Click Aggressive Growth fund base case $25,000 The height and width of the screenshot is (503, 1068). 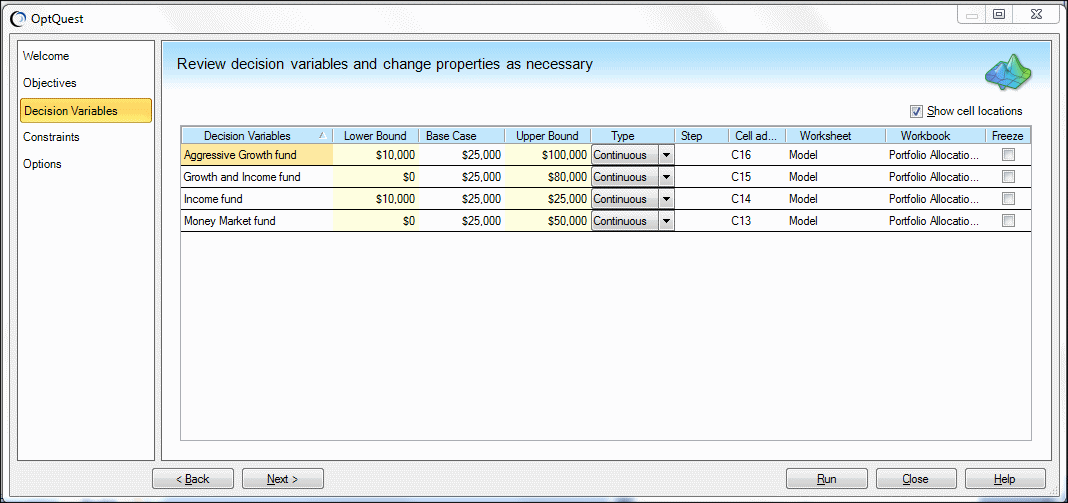[461, 155]
